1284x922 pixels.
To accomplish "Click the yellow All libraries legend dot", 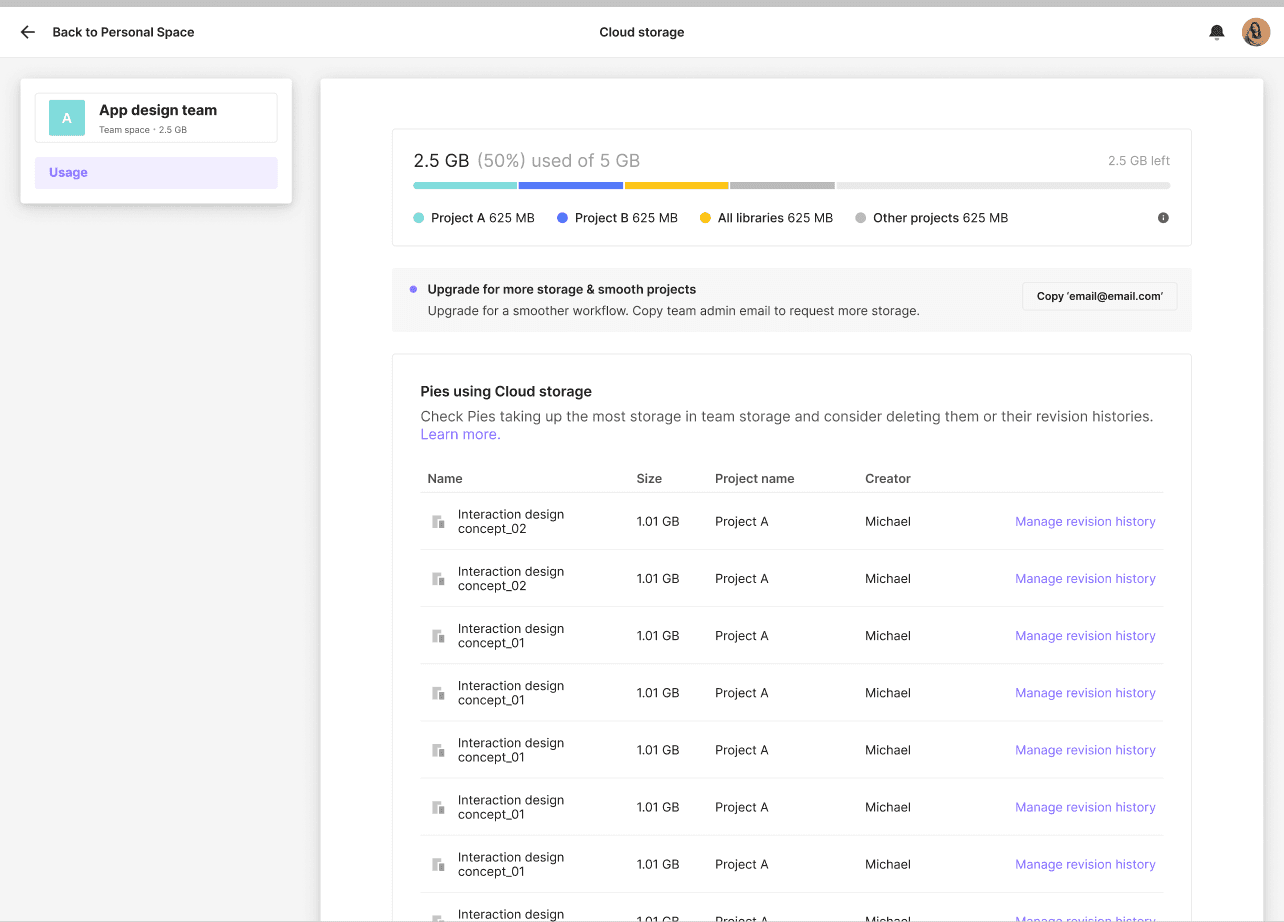I will tap(707, 217).
